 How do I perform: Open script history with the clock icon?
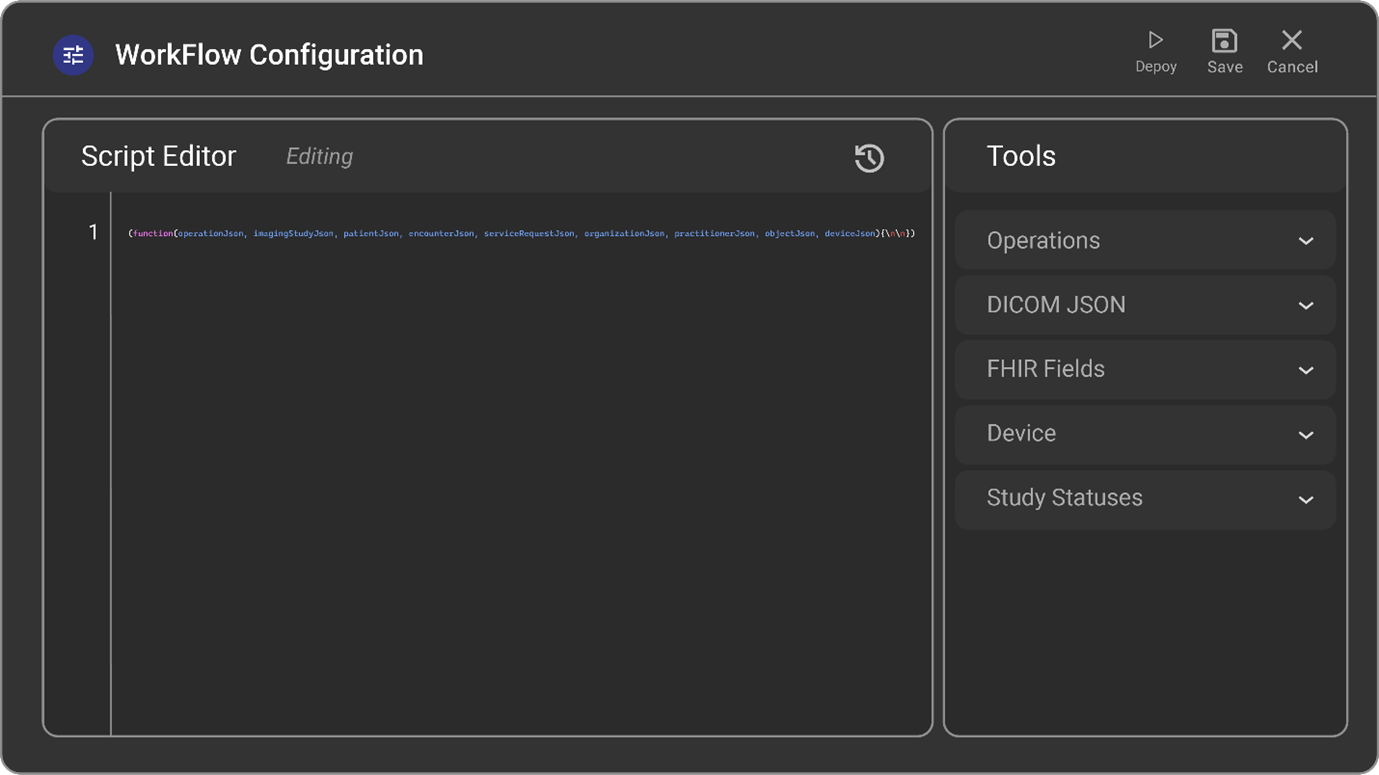869,158
